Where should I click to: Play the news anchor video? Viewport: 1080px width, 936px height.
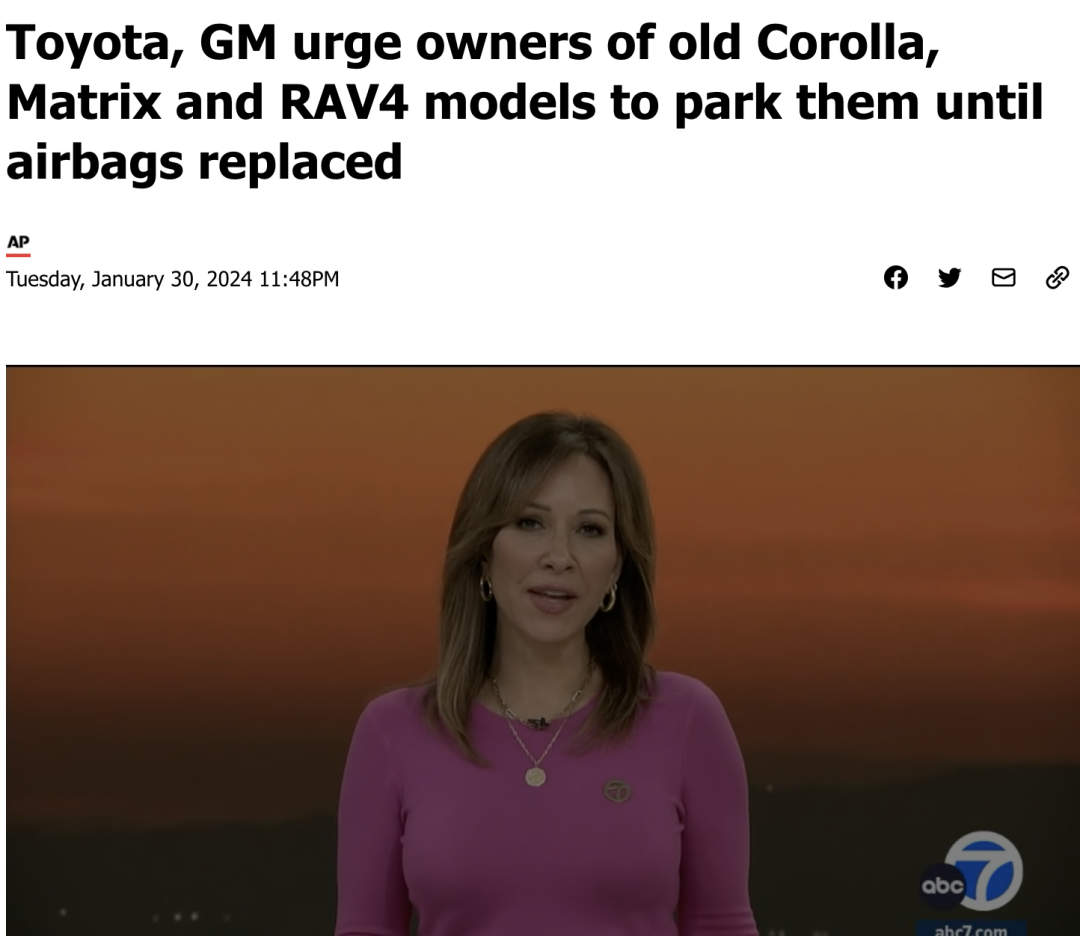[x=543, y=650]
